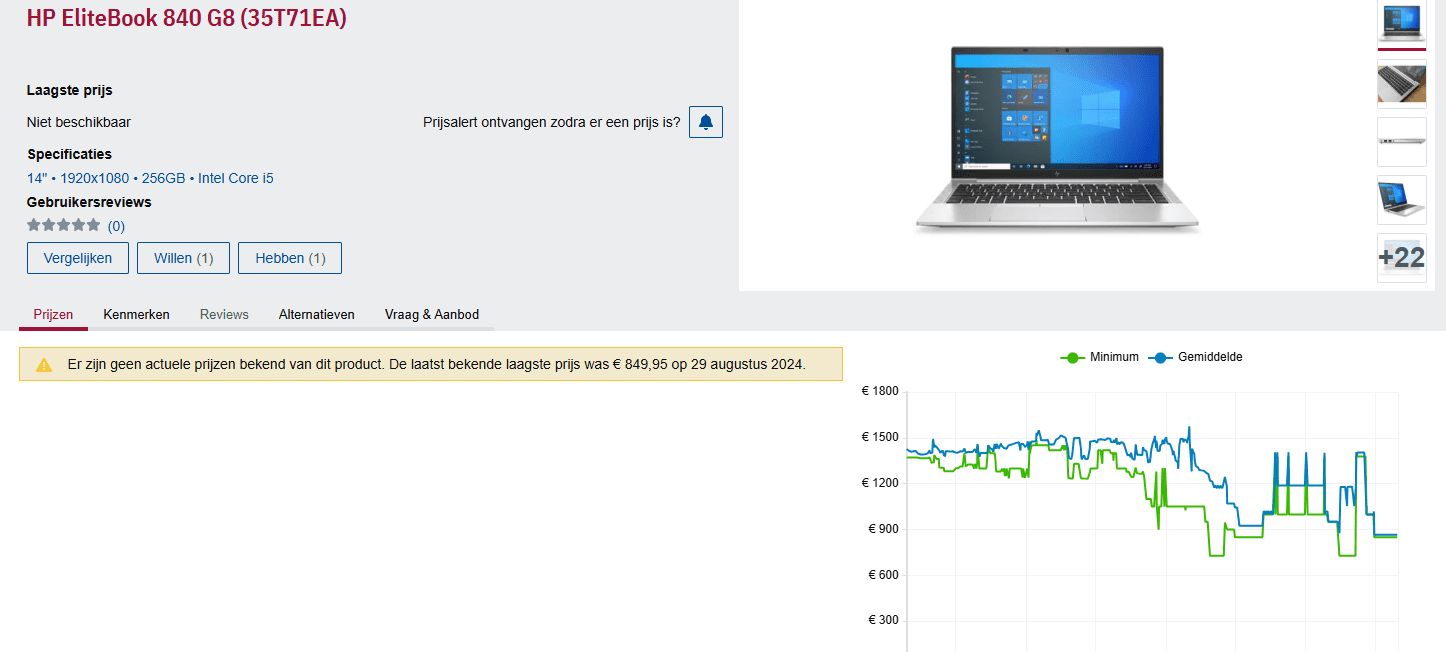Open the specifications summary link
The image size is (1446, 652).
150,178
